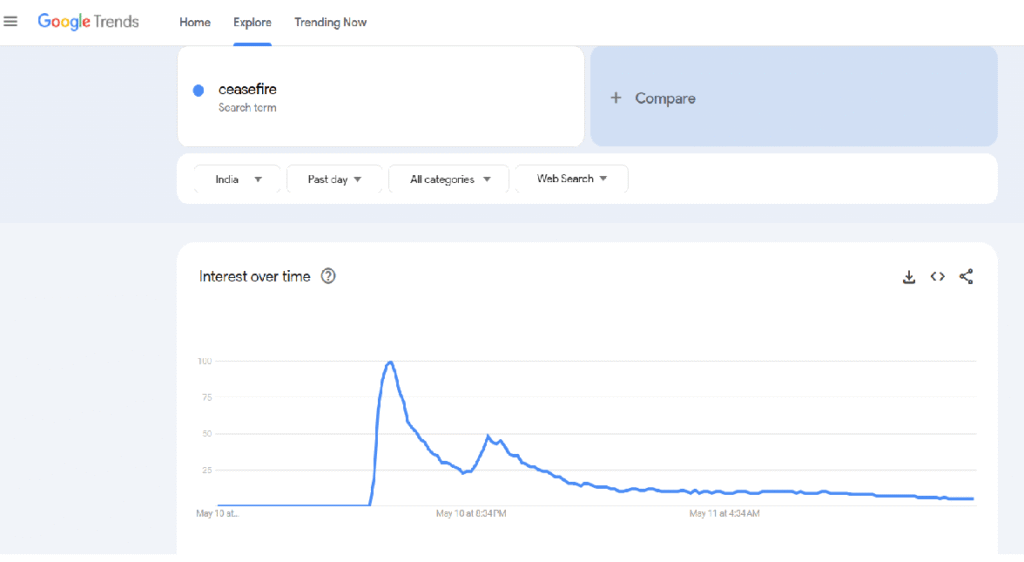The width and height of the screenshot is (1024, 562).
Task: Click the Interest over time heading
Action: pyautogui.click(x=255, y=276)
